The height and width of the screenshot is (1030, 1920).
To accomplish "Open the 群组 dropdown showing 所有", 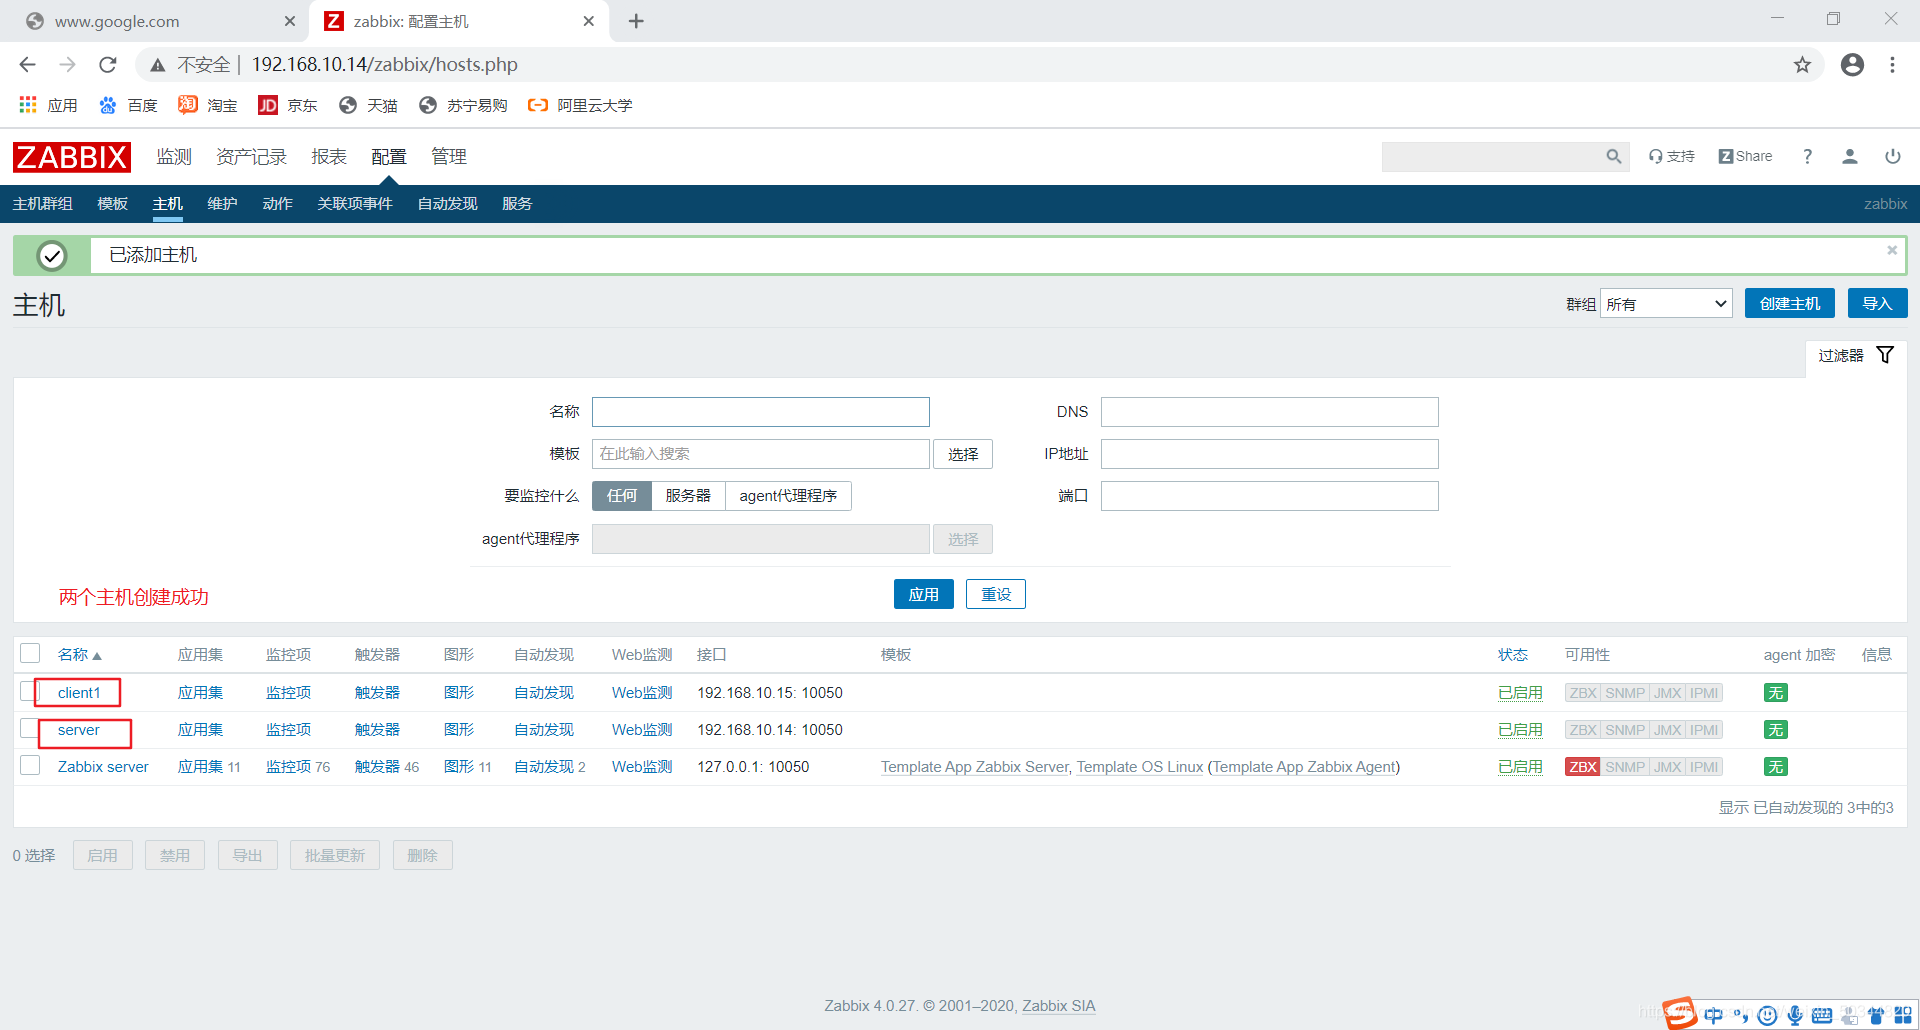I will click(x=1666, y=304).
